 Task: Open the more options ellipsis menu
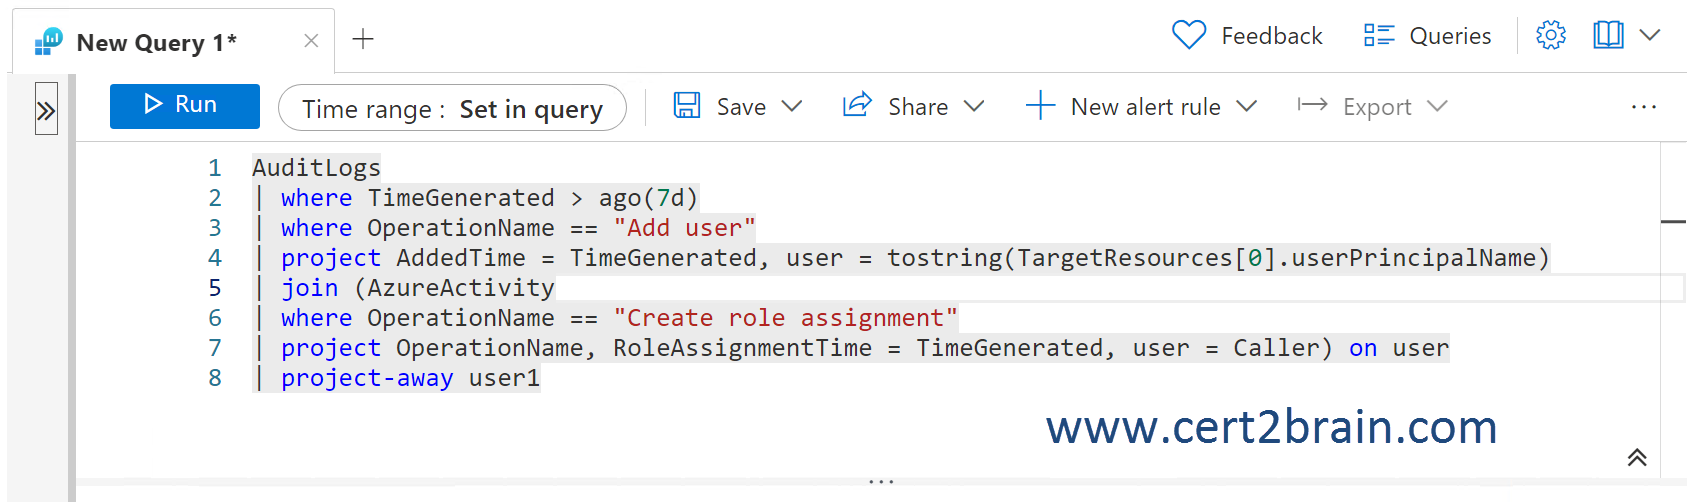(1643, 107)
